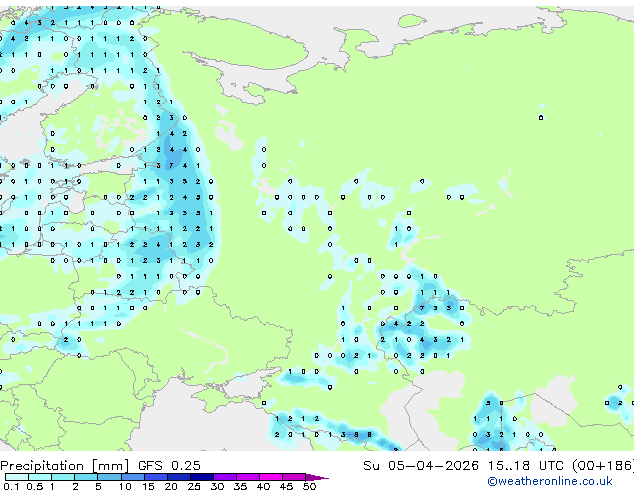Click the navy swatch between 25 and 30

[201, 477]
